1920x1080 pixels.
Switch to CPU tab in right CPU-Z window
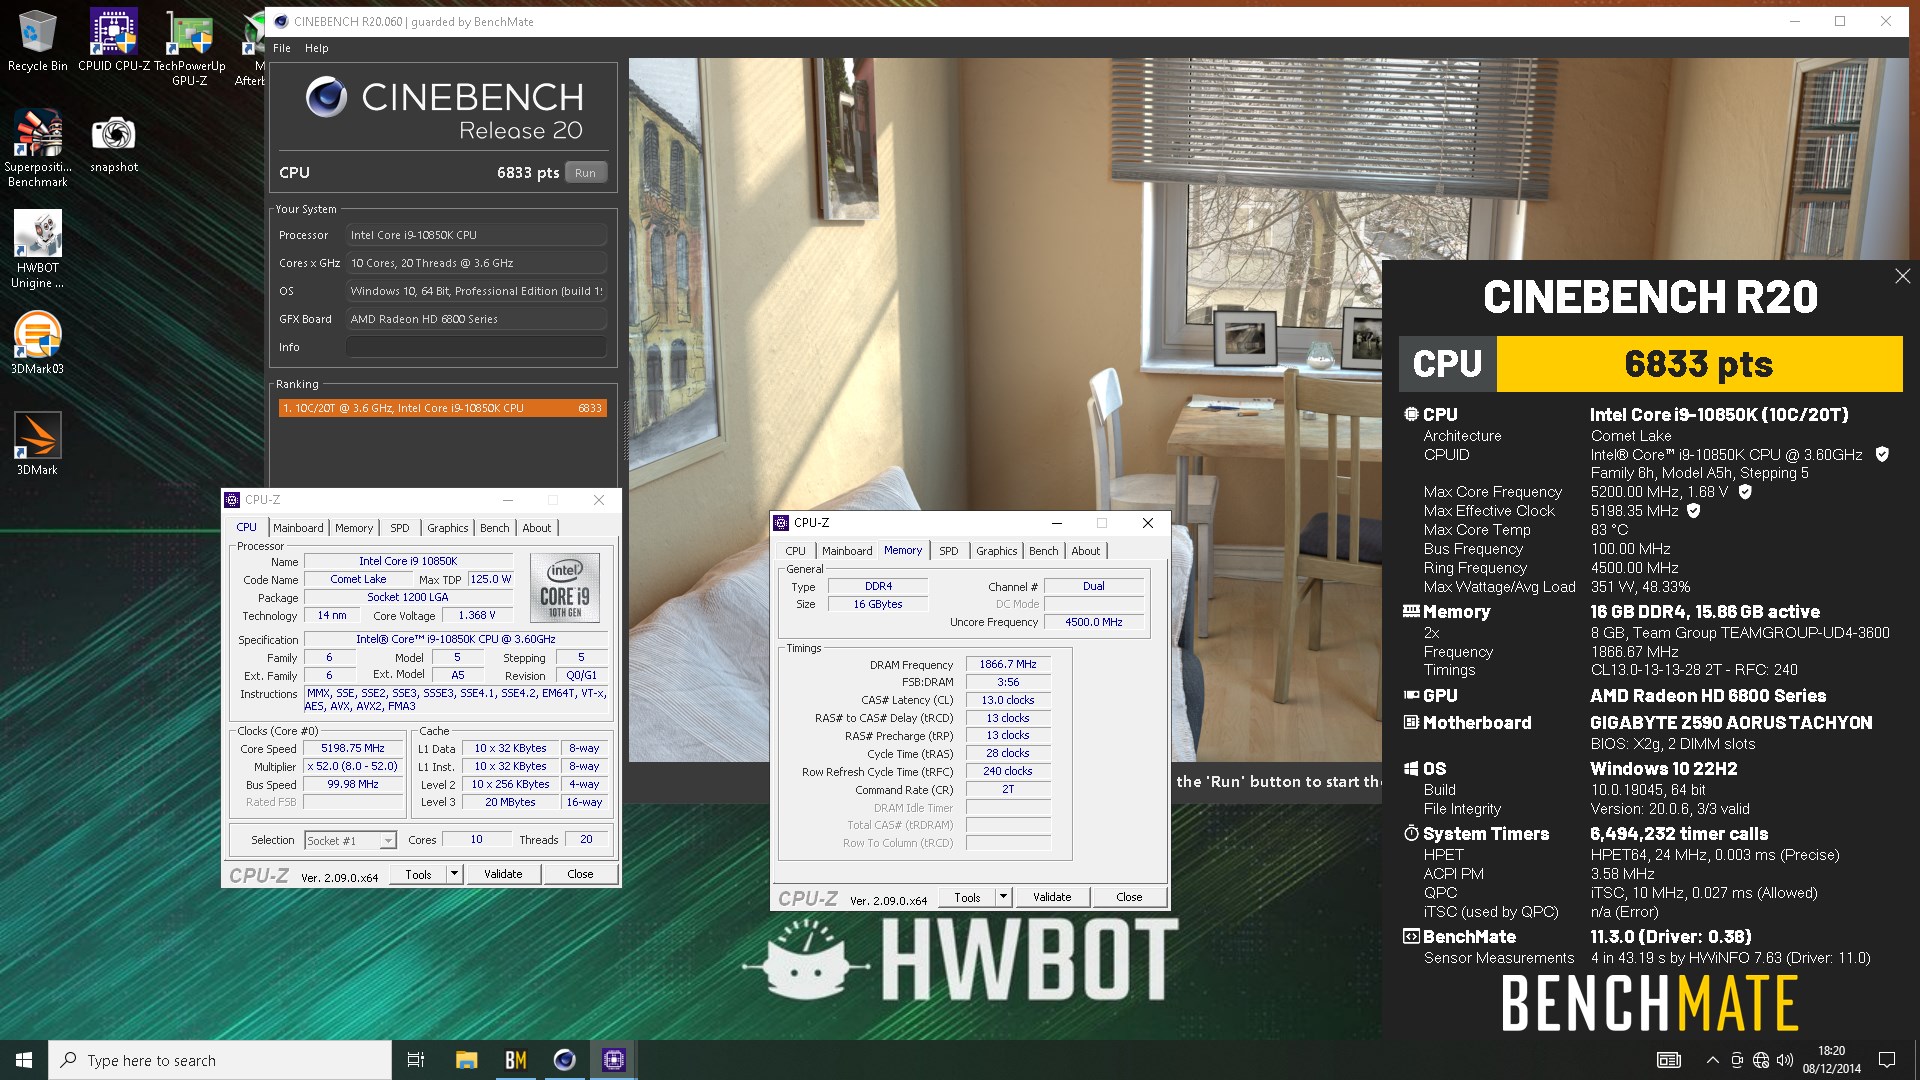(x=795, y=551)
